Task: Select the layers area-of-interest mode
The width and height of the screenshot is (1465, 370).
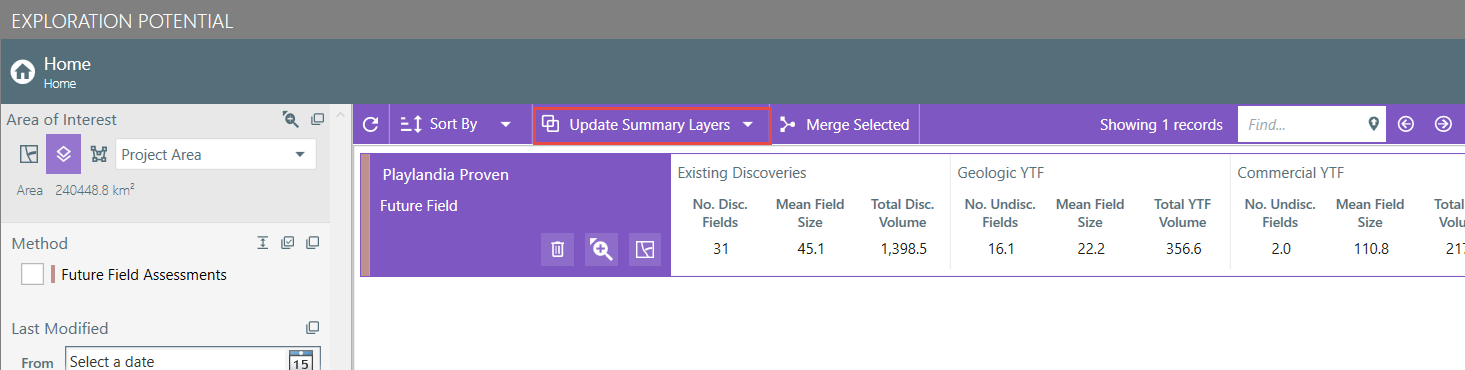Action: [x=63, y=154]
